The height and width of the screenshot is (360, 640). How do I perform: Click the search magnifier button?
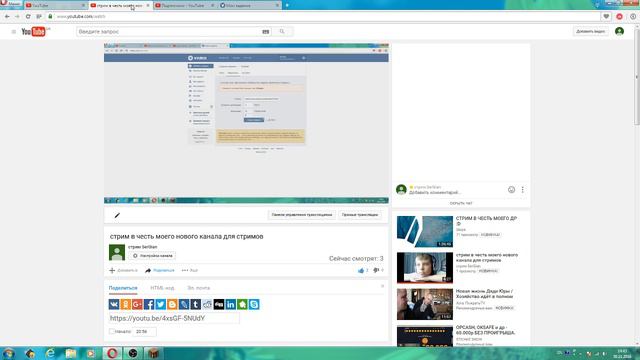click(282, 31)
